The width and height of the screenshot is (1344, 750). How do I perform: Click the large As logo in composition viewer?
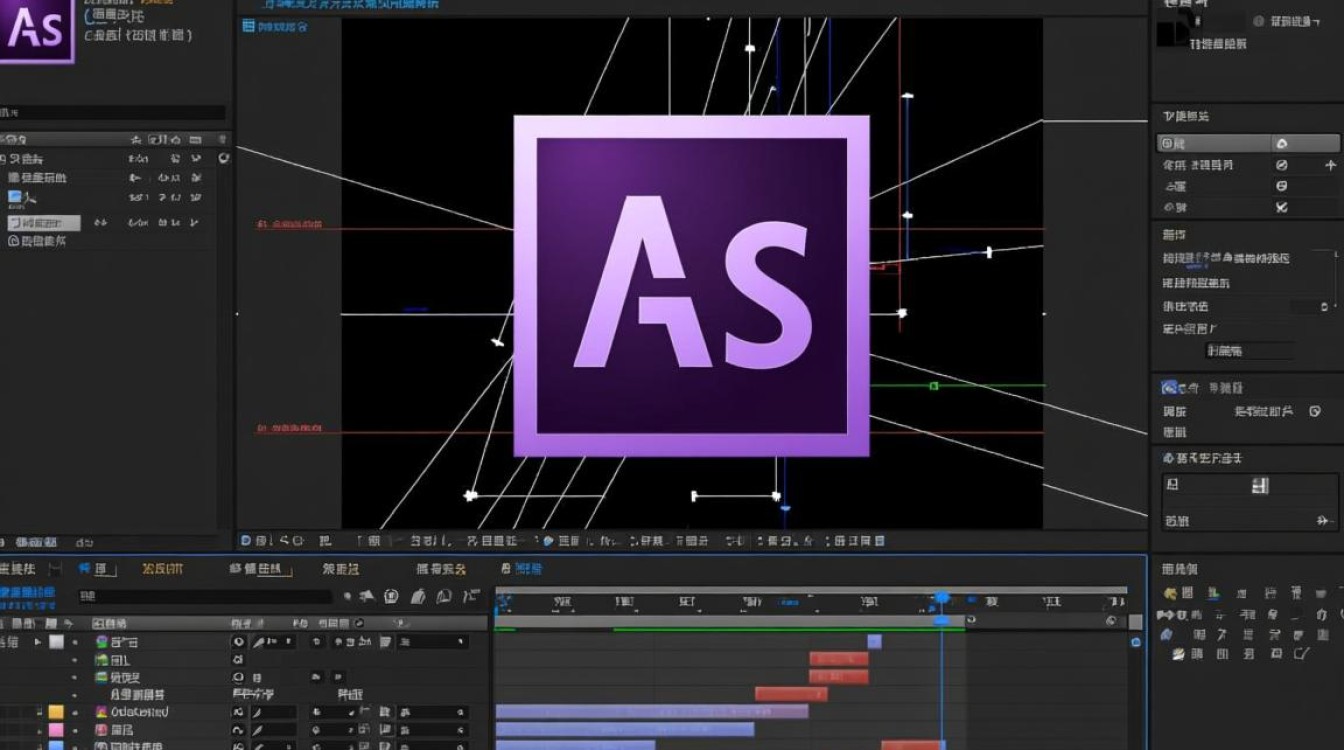pyautogui.click(x=691, y=286)
